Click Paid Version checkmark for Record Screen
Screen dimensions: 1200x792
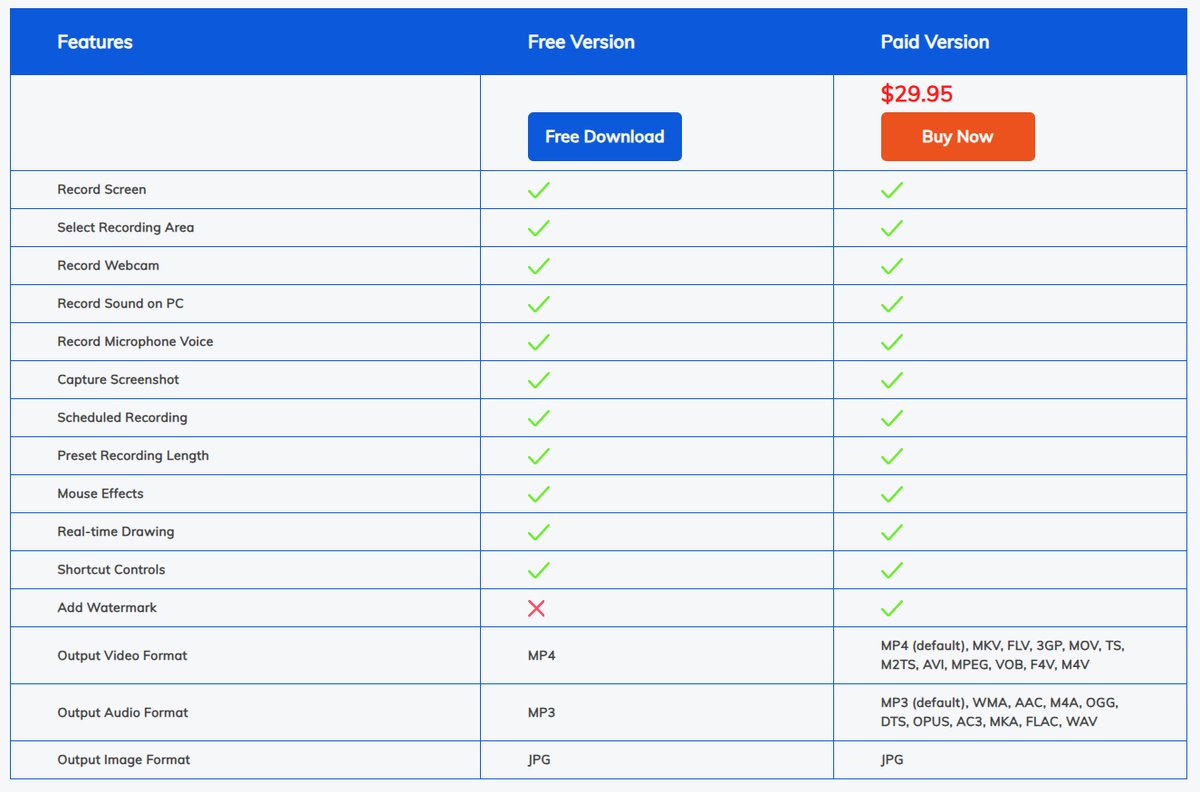point(892,190)
